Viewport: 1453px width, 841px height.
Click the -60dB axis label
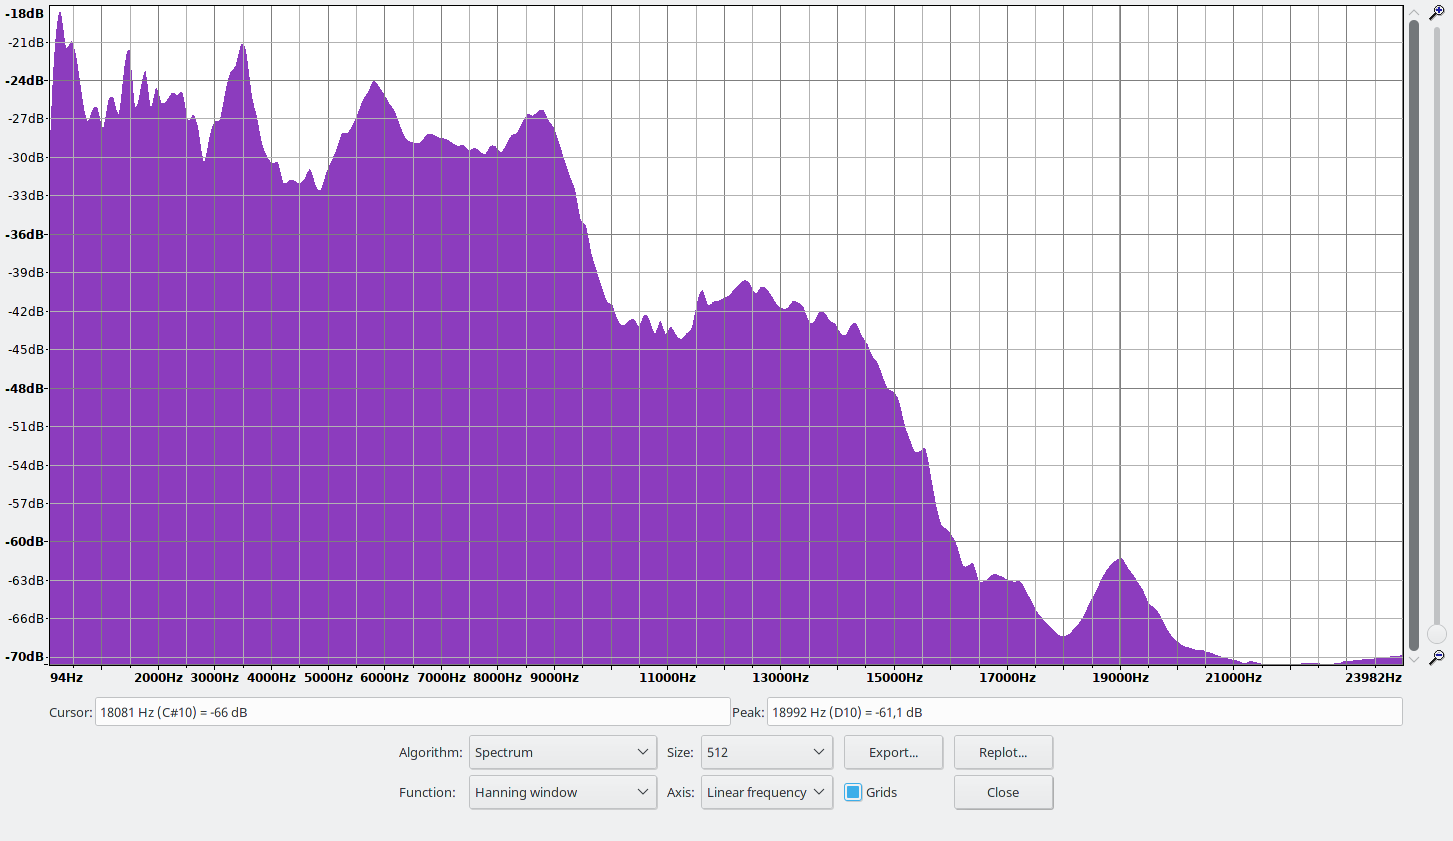(x=26, y=541)
